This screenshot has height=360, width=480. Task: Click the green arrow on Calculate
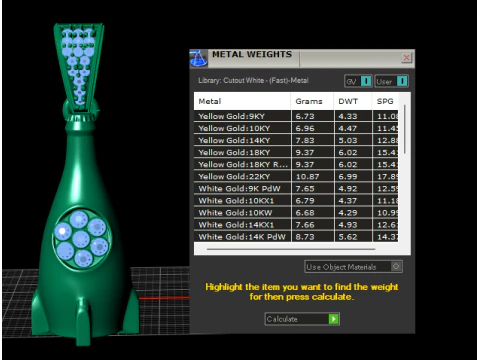coord(333,319)
